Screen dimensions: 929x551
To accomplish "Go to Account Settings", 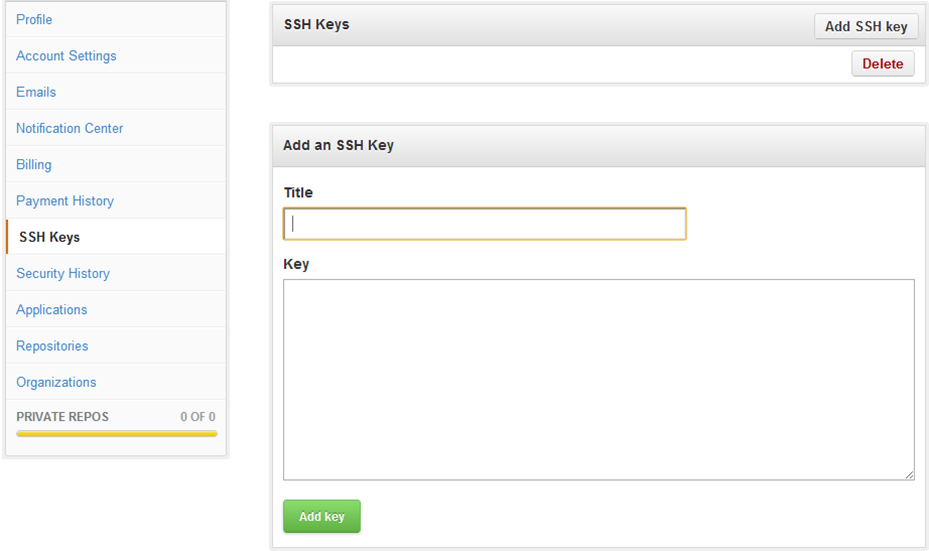I will point(66,56).
